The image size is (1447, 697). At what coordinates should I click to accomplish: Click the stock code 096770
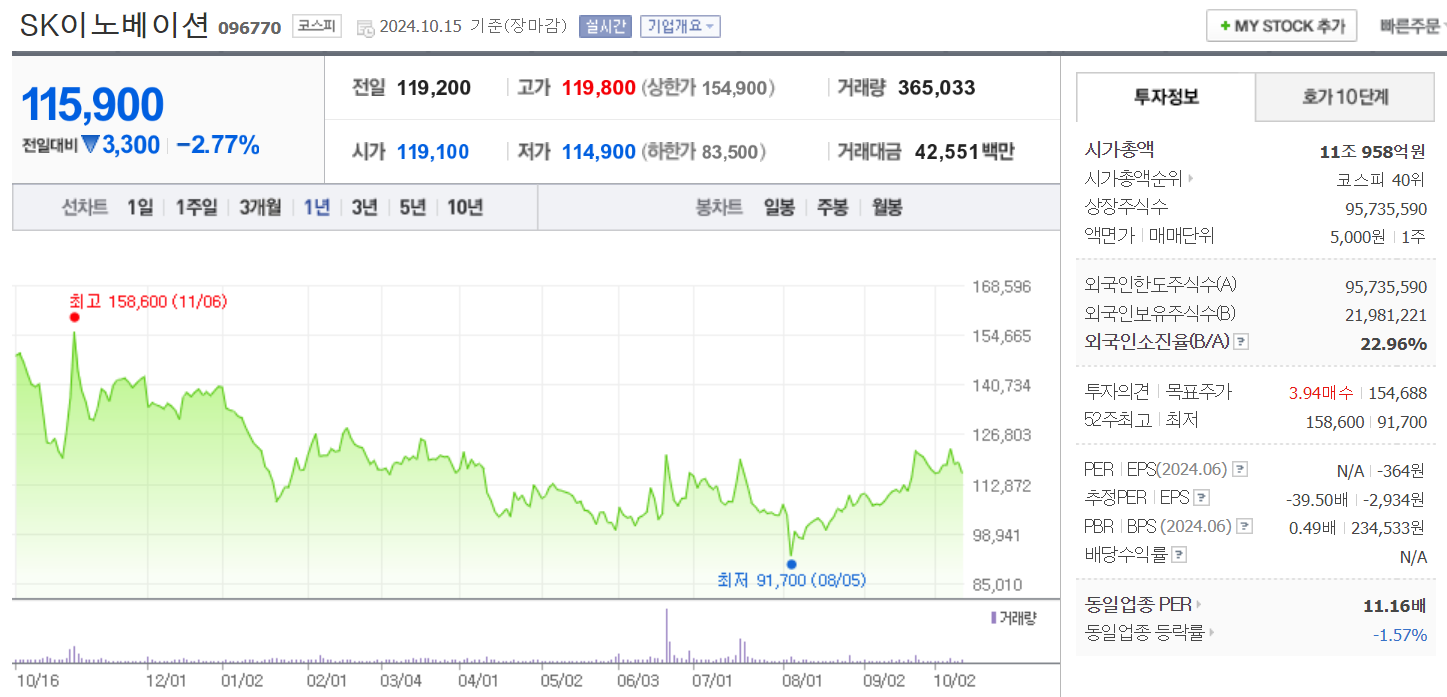click(250, 28)
